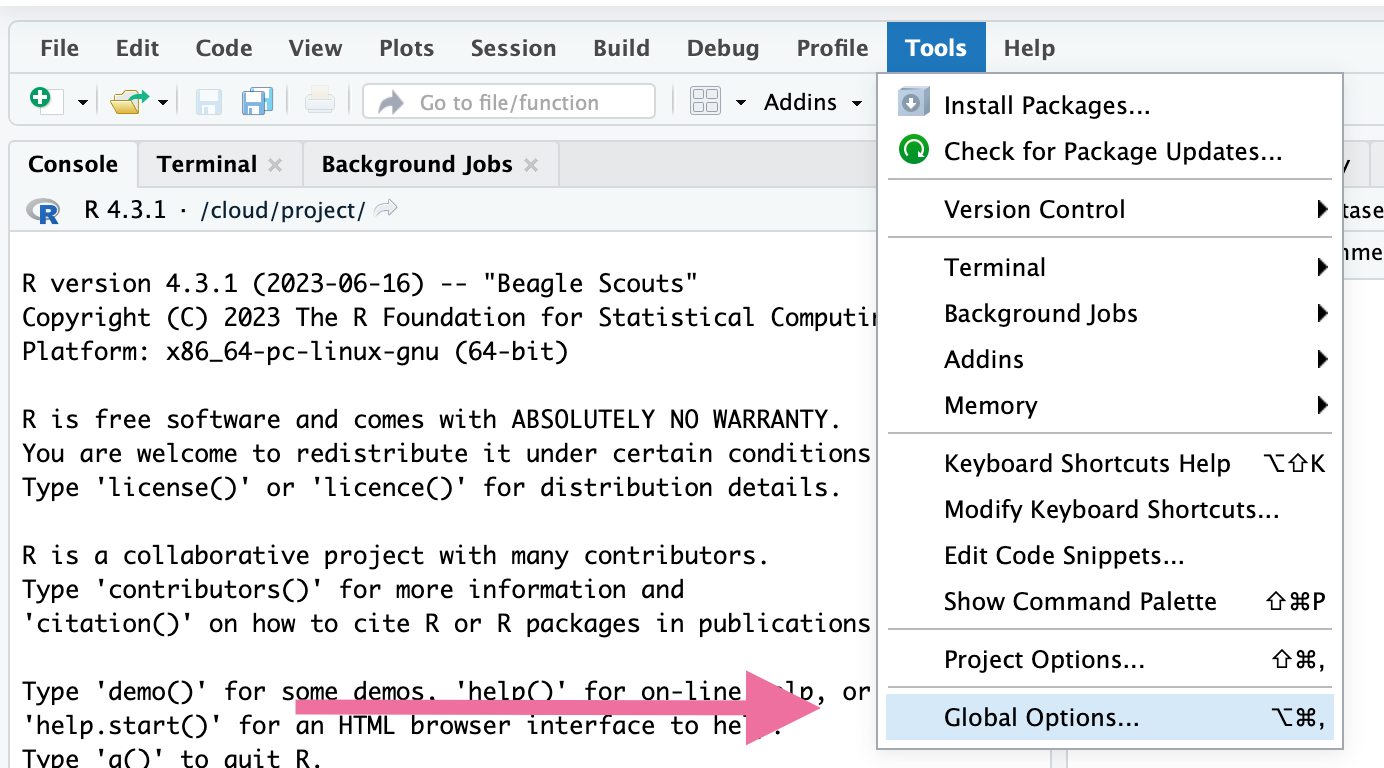Open the Code menu
This screenshot has width=1384, height=768.
click(223, 48)
